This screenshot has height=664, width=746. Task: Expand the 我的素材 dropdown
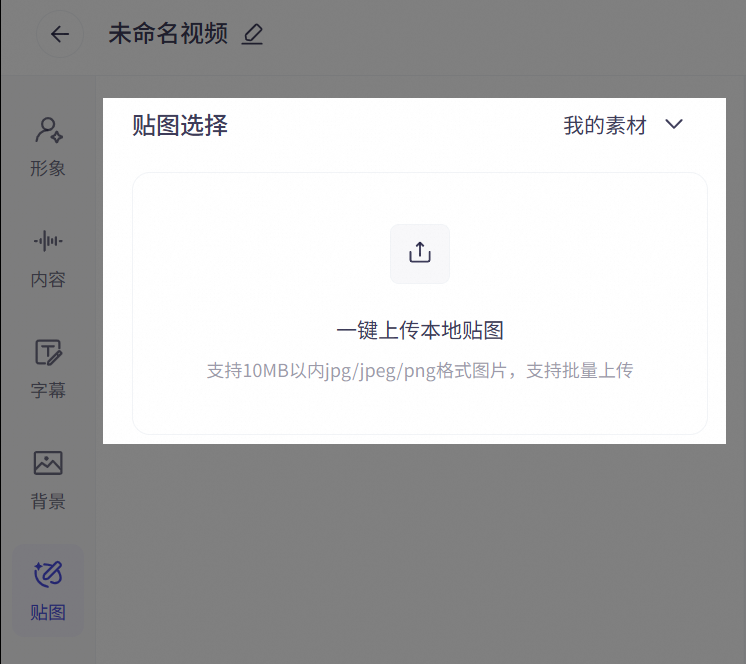click(x=623, y=126)
